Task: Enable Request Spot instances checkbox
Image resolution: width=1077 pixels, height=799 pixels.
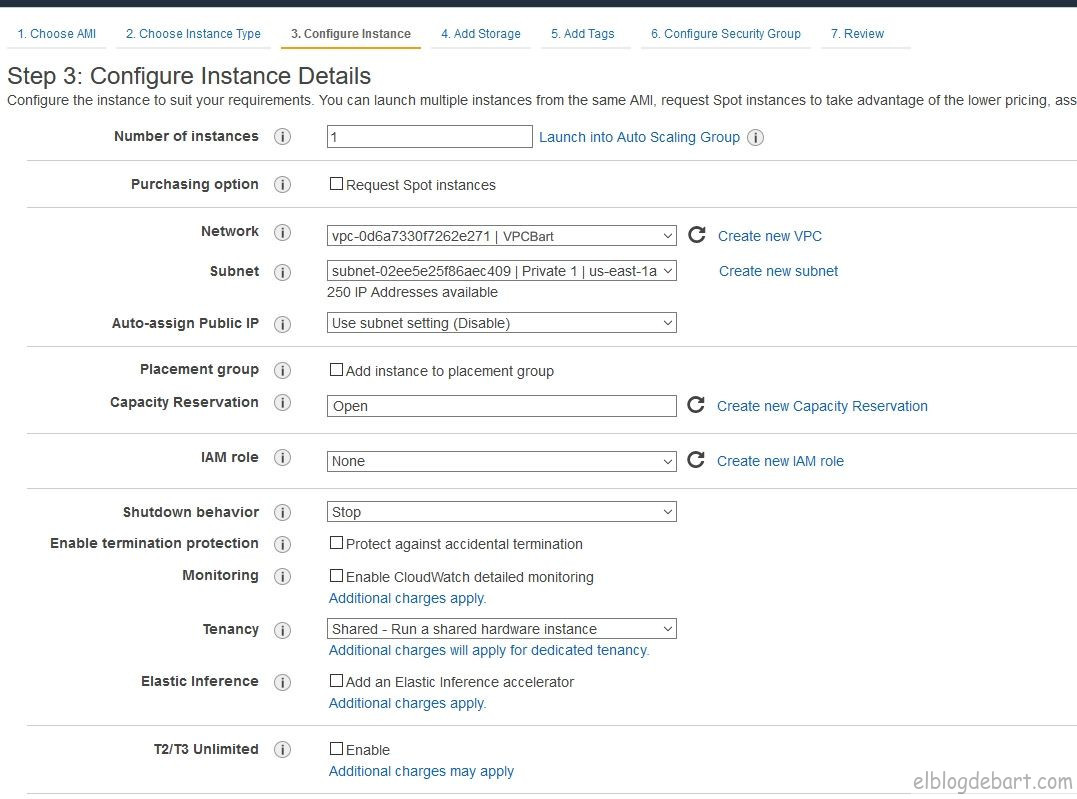Action: click(337, 184)
